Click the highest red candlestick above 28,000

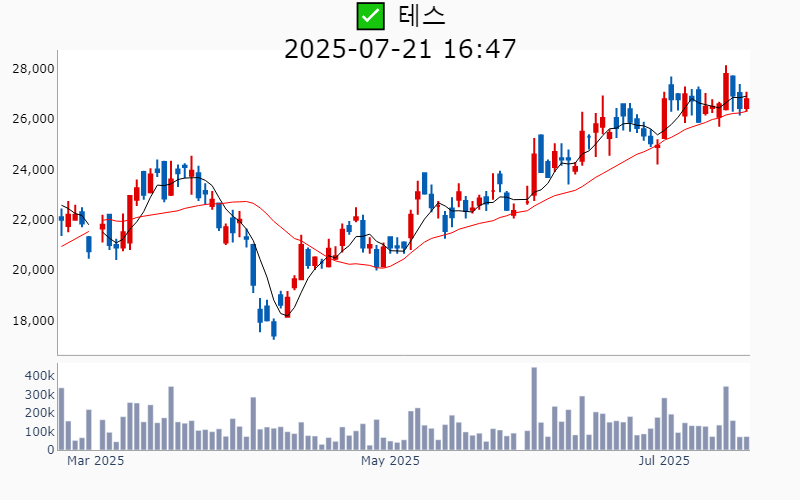(726, 88)
